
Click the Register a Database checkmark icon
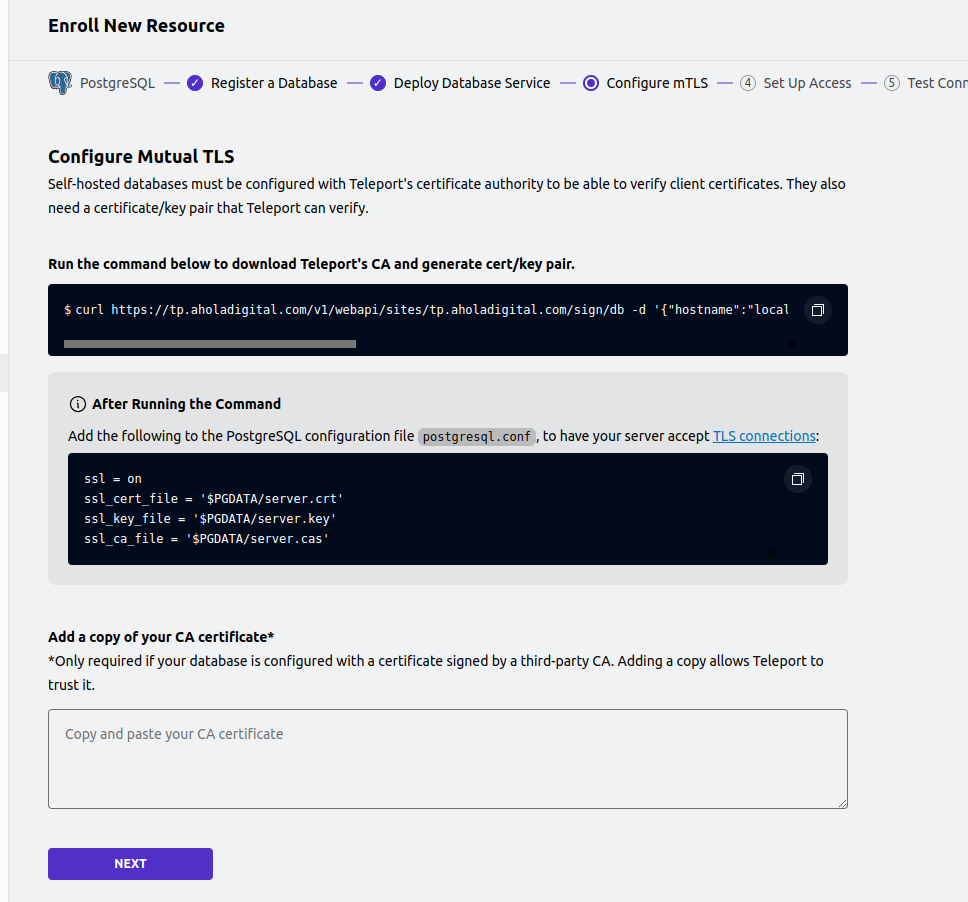tap(195, 83)
